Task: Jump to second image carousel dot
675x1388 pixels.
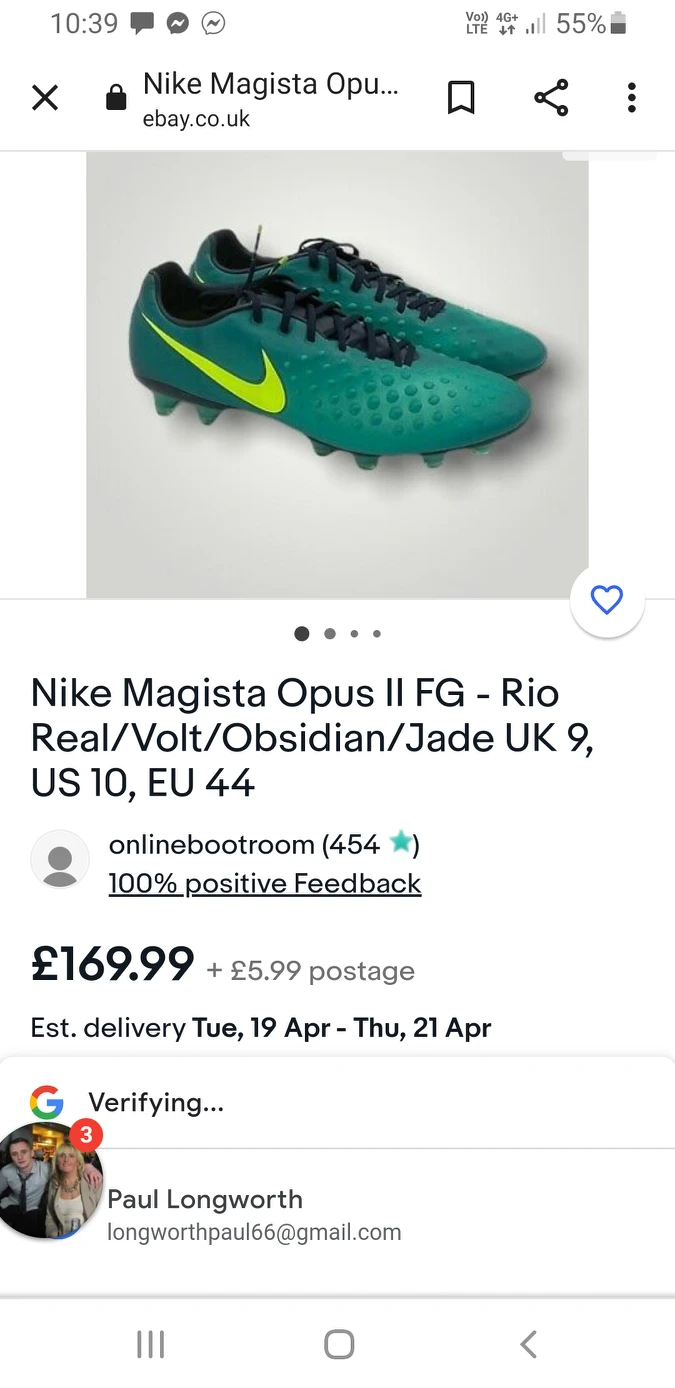Action: click(x=330, y=633)
